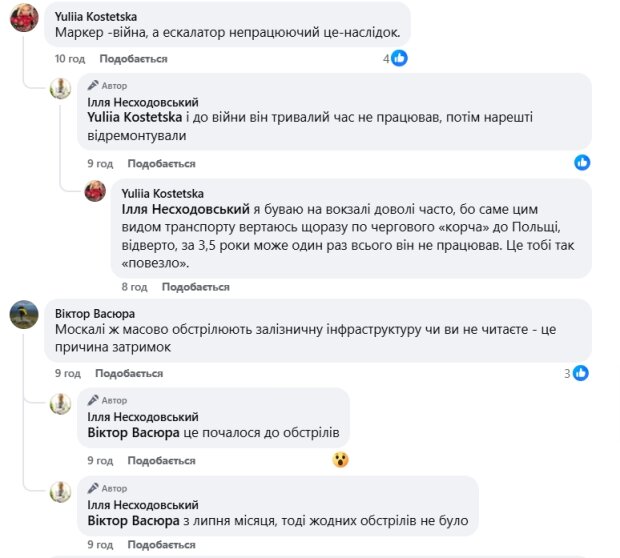Click the wow emoji reaction icon
This screenshot has width=620, height=558.
click(341, 460)
